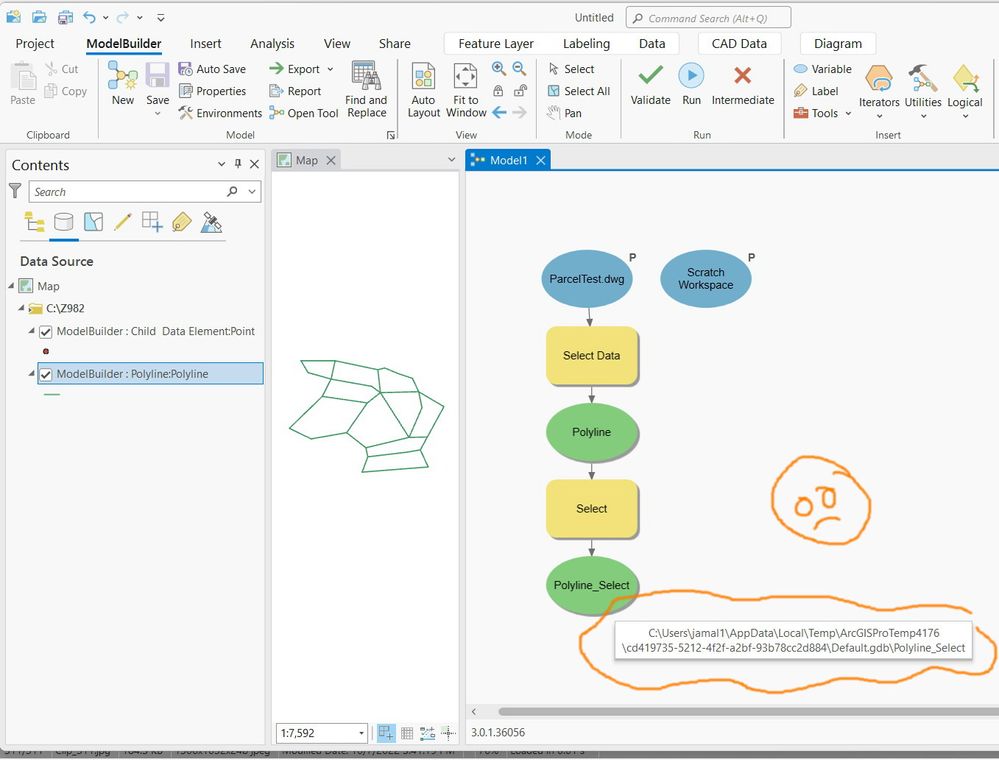Zoom in on the model view
999x760 pixels.
[499, 68]
